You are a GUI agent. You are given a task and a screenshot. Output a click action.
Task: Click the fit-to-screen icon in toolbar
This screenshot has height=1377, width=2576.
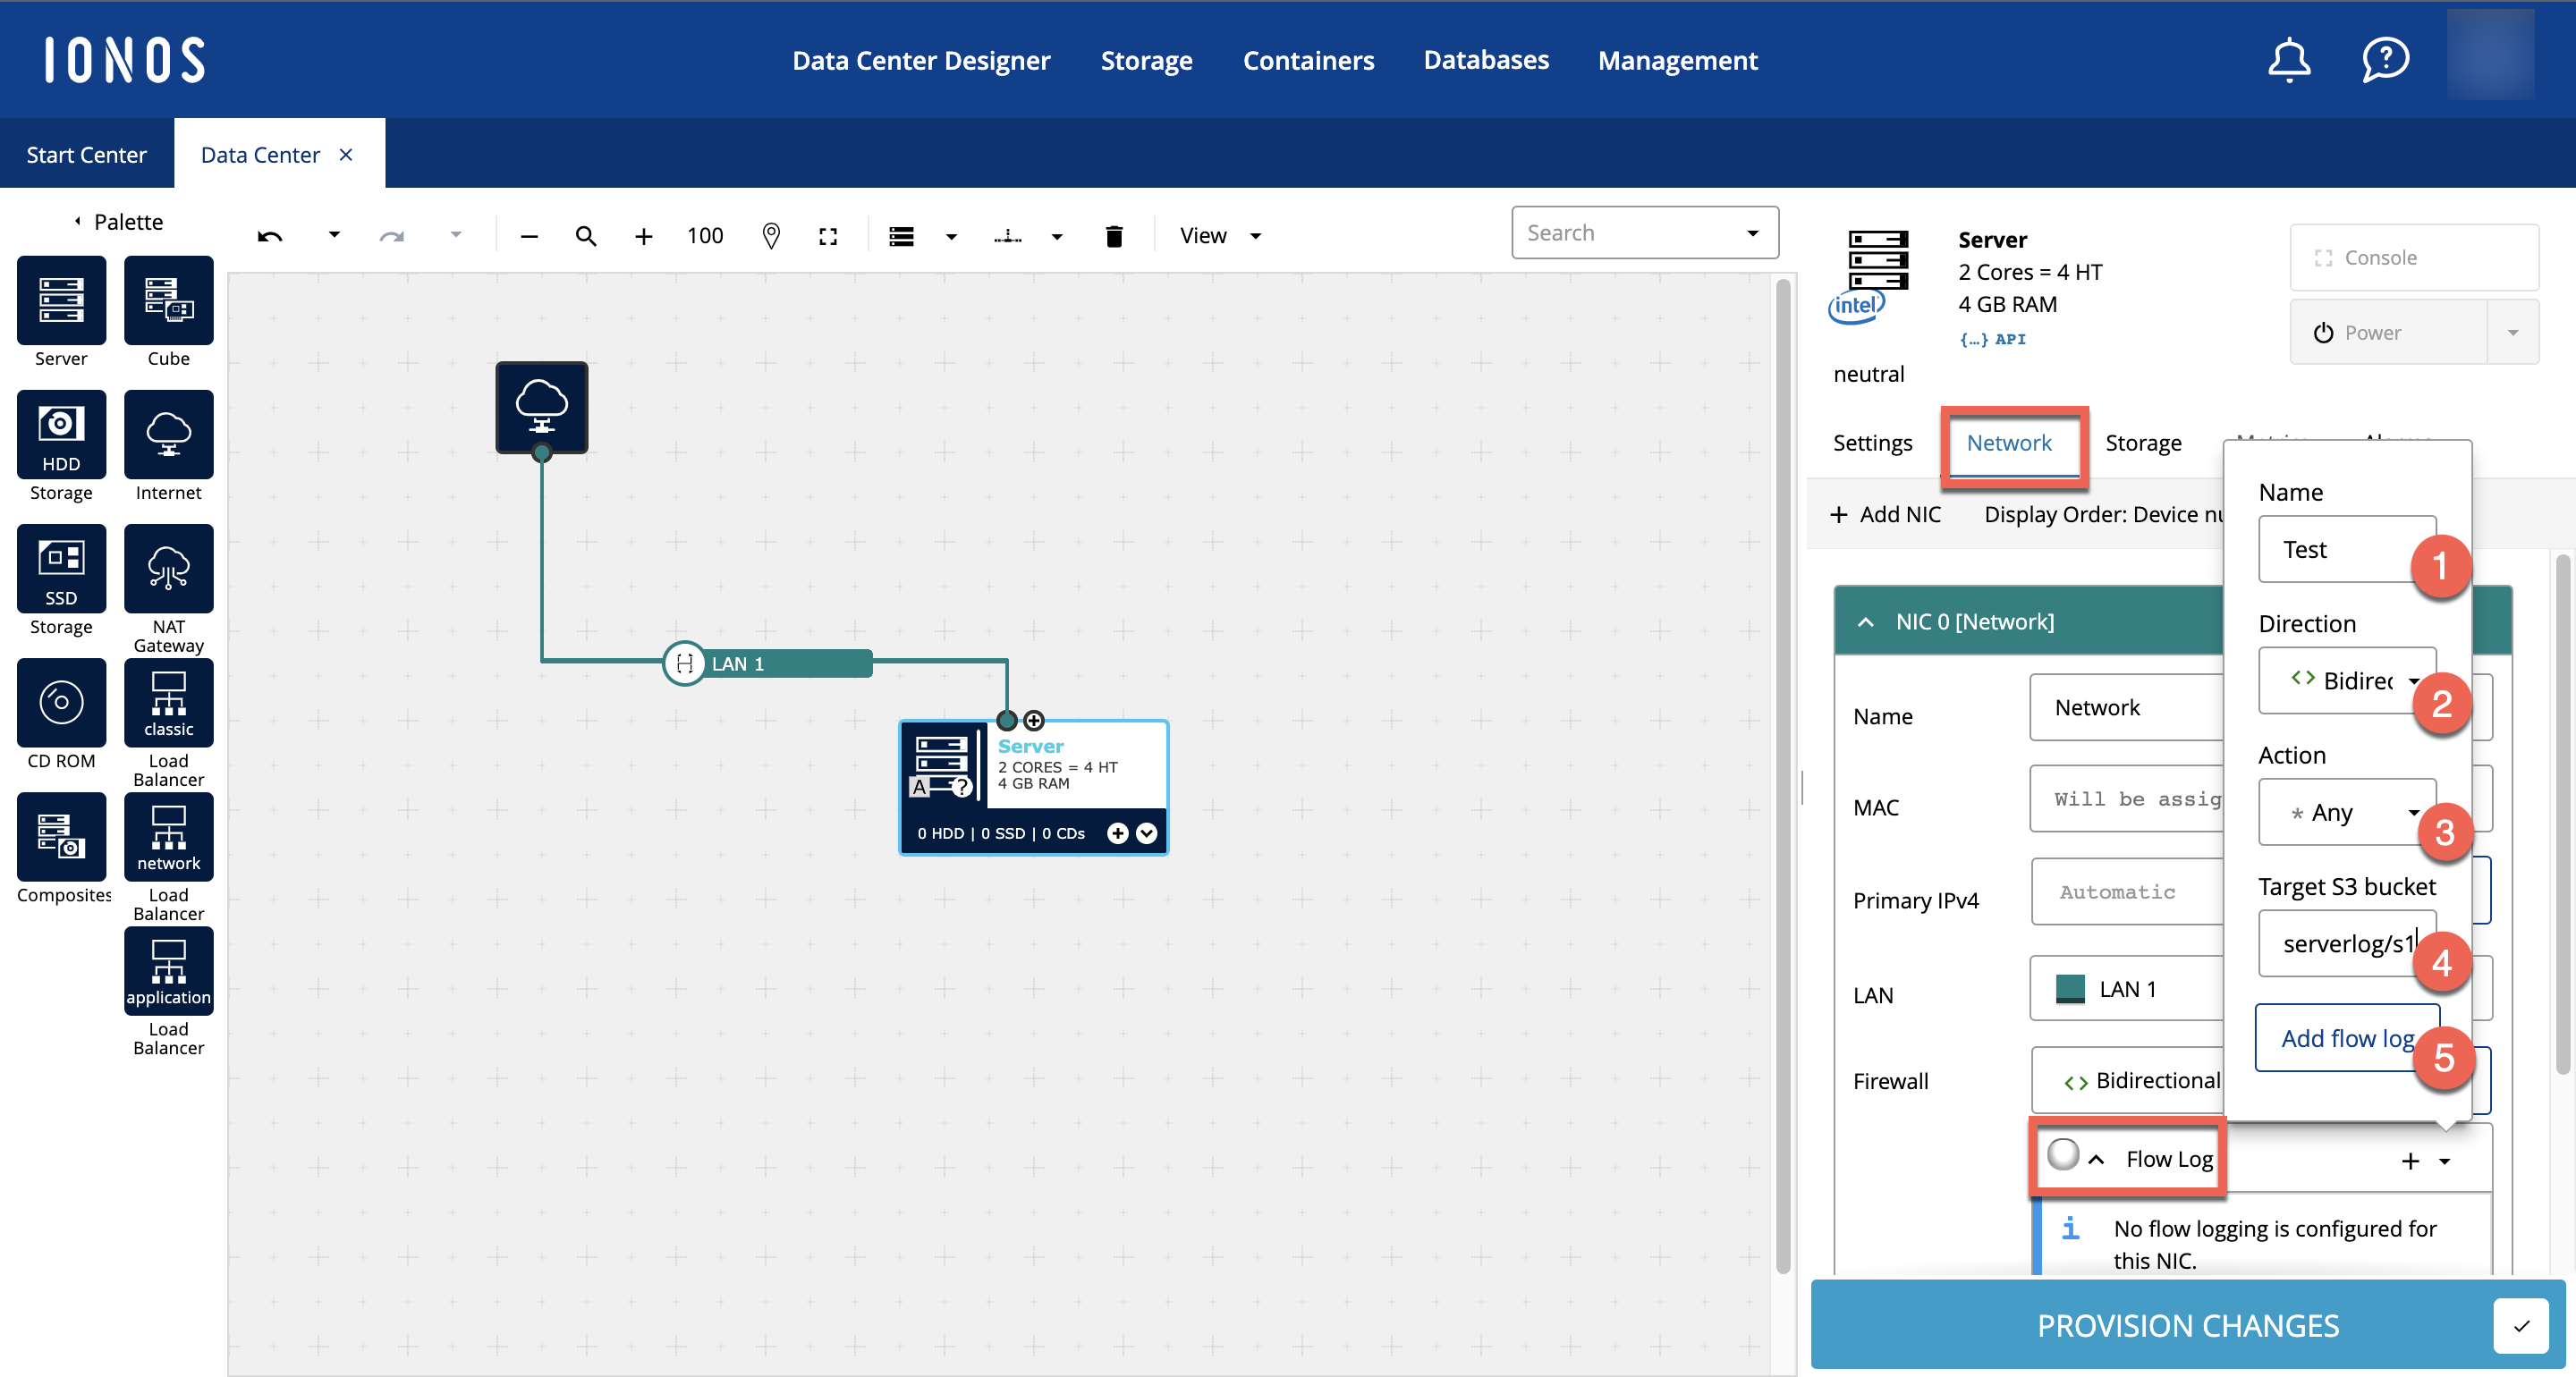pyautogui.click(x=827, y=236)
